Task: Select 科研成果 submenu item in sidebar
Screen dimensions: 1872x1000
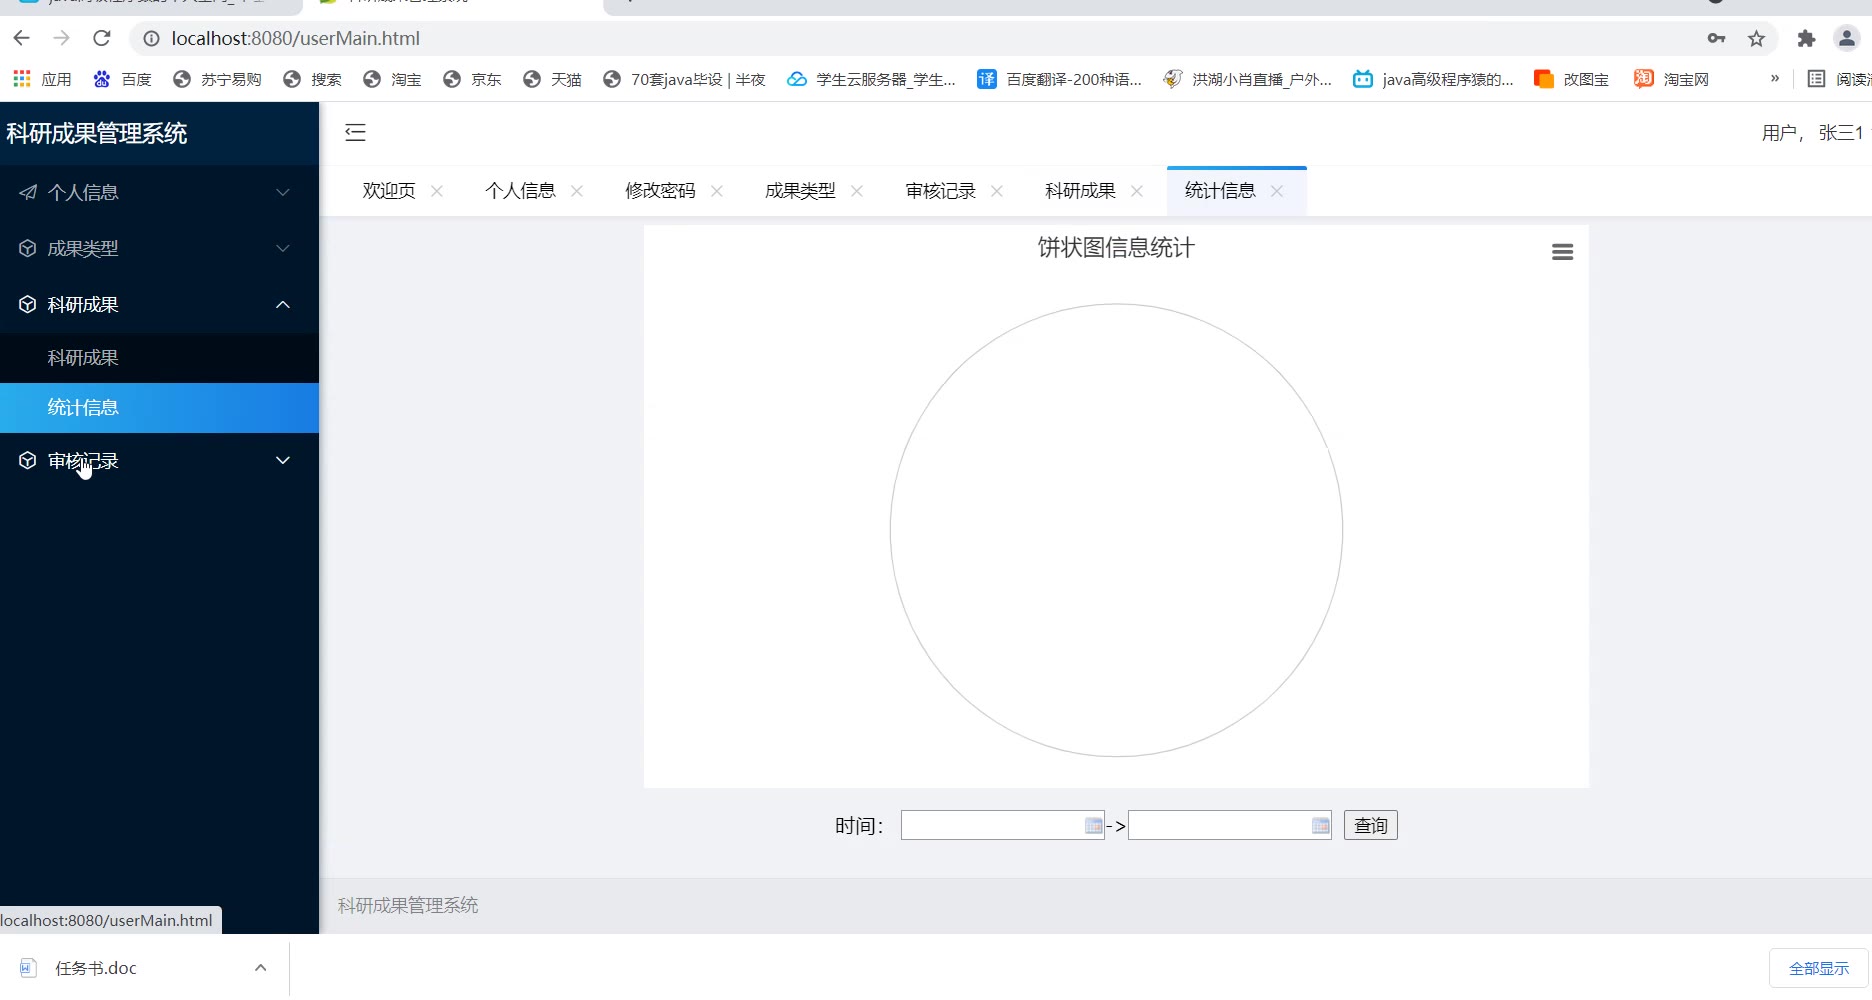Action: point(83,358)
